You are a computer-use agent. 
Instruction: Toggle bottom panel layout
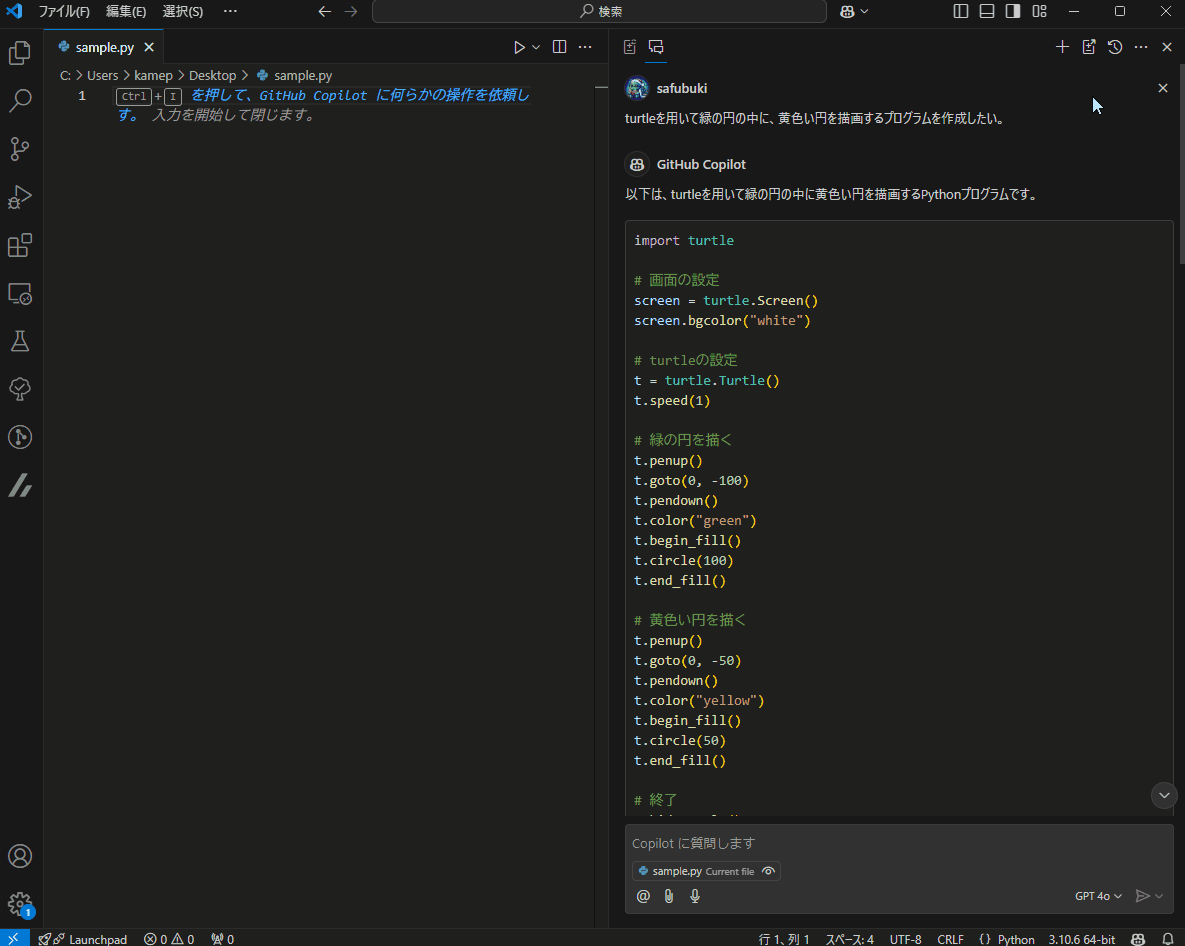point(987,11)
